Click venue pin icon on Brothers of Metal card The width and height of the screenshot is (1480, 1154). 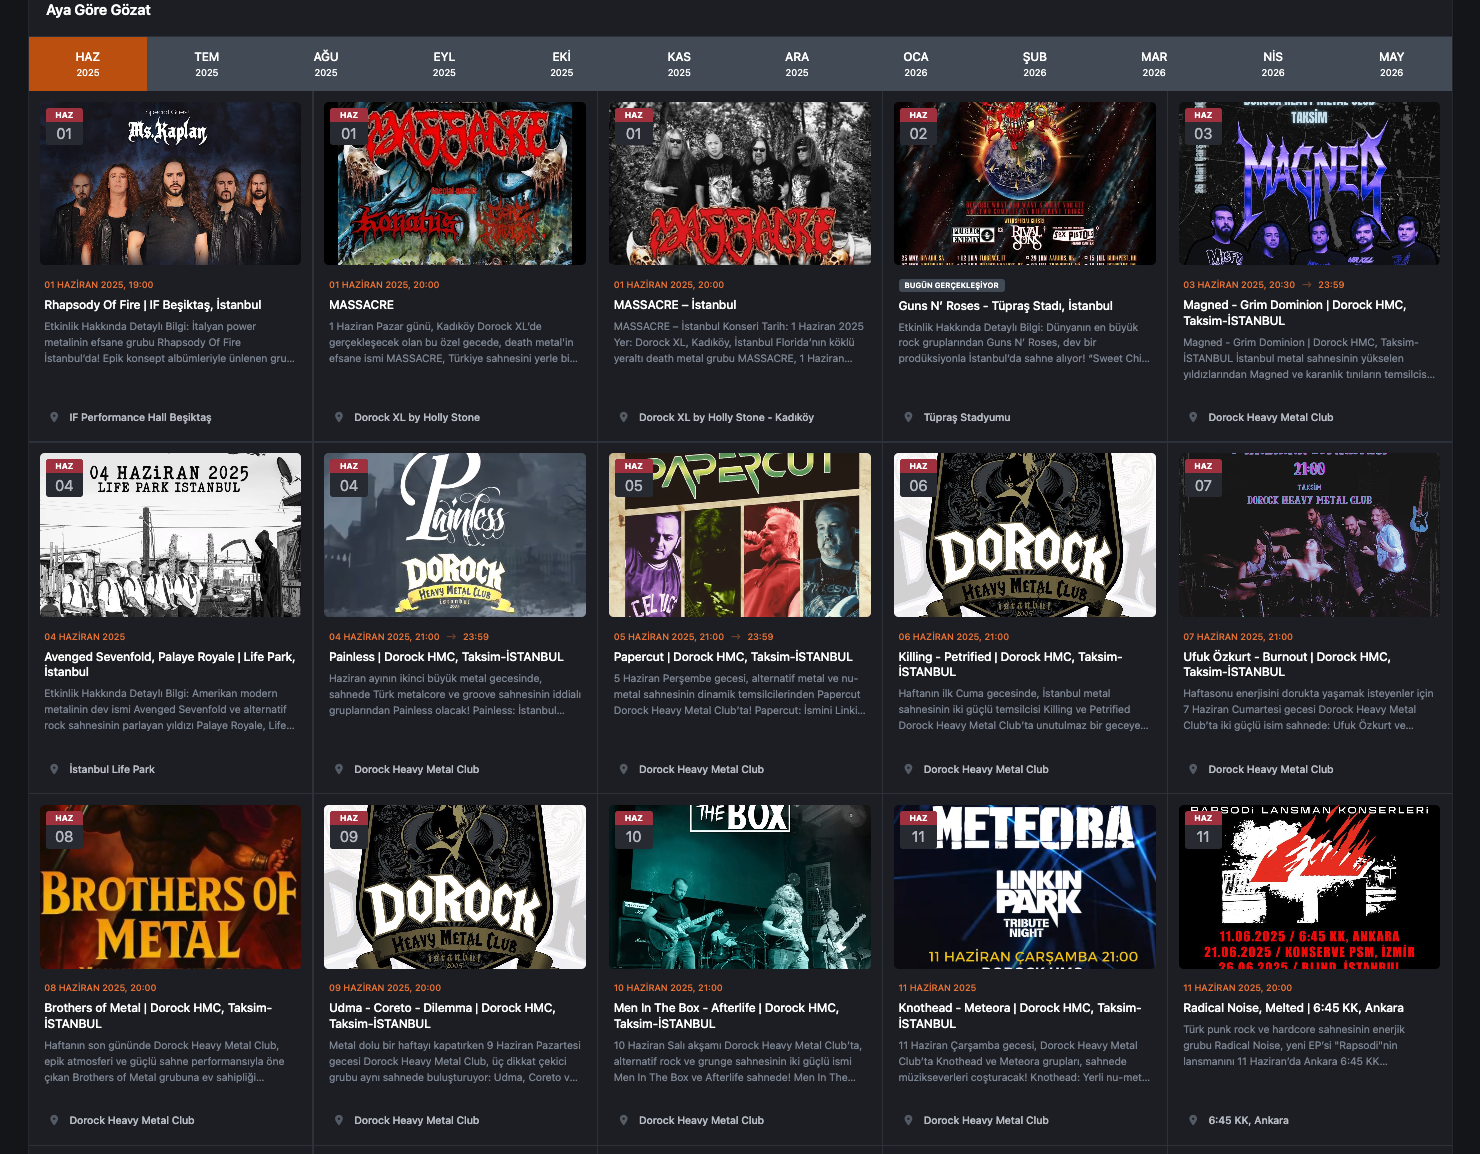pyautogui.click(x=54, y=1120)
